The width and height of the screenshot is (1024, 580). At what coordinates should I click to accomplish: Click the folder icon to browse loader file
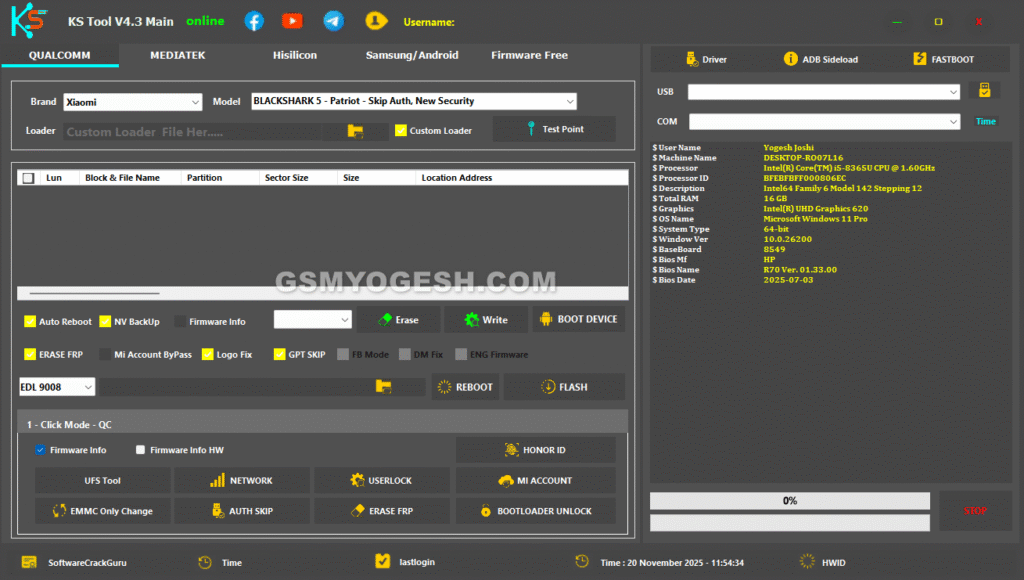coord(356,130)
